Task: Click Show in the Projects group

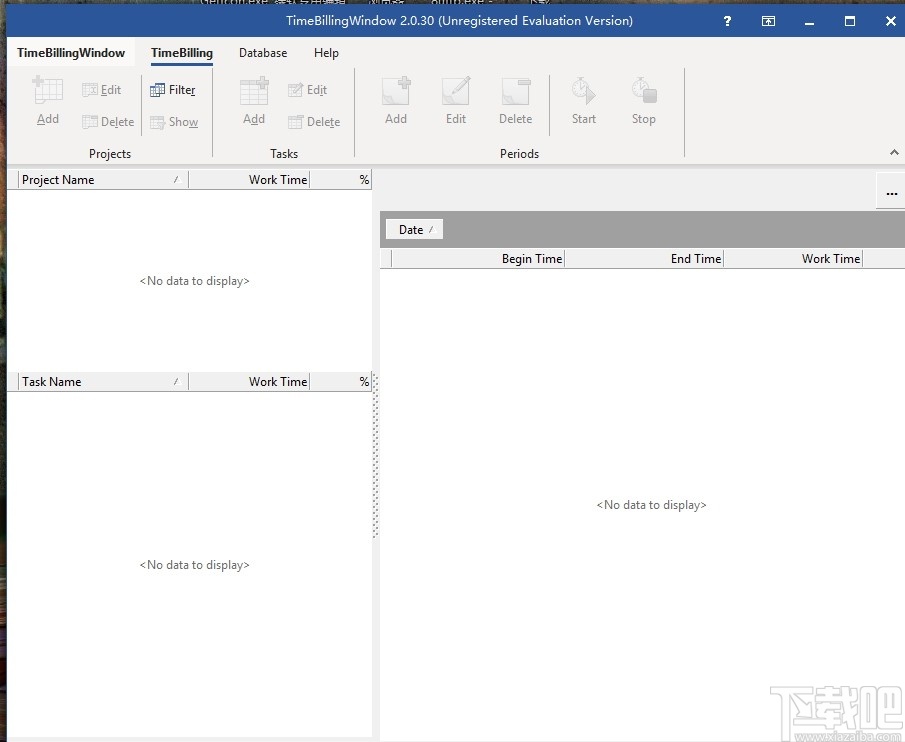Action: pyautogui.click(x=174, y=122)
